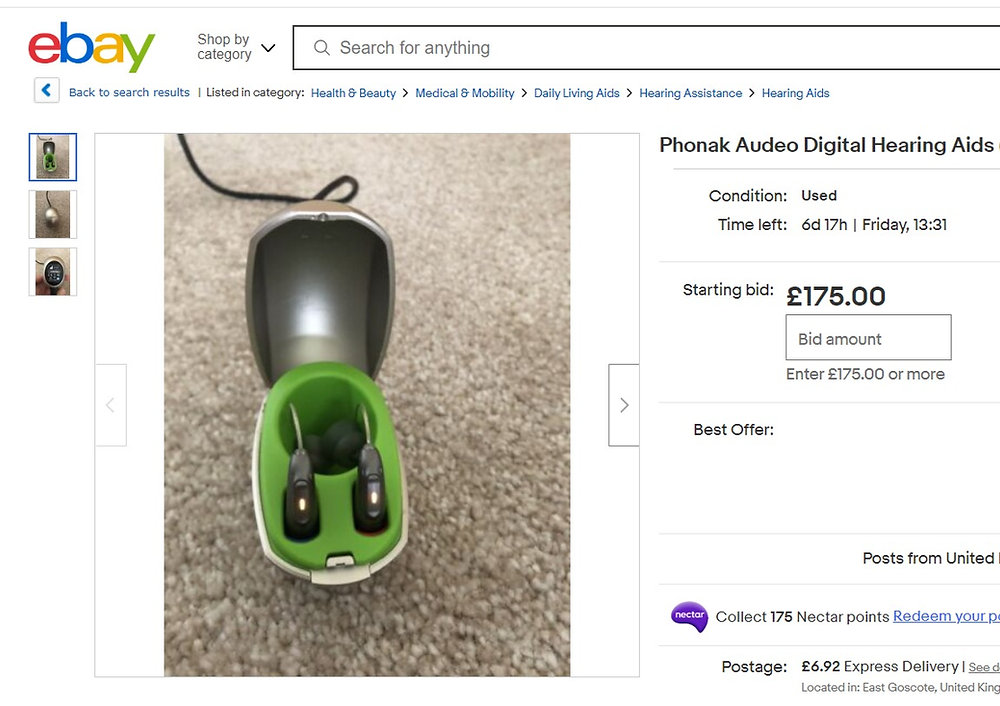This screenshot has width=1000, height=706.
Task: Open Back to search results
Action: [129, 91]
